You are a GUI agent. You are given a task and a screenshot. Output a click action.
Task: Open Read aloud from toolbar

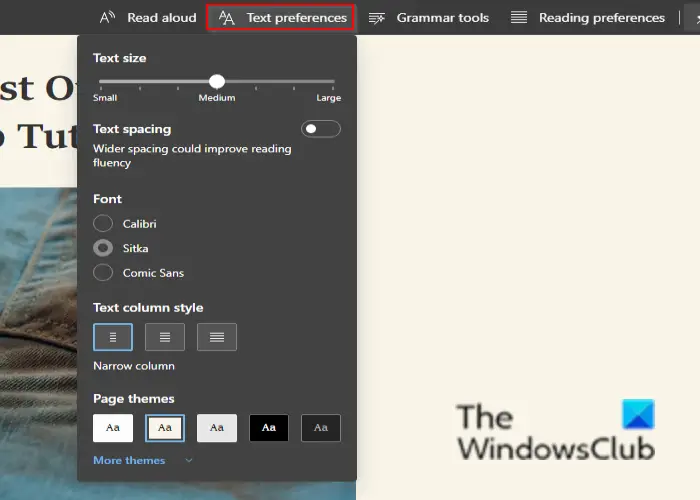tap(148, 17)
